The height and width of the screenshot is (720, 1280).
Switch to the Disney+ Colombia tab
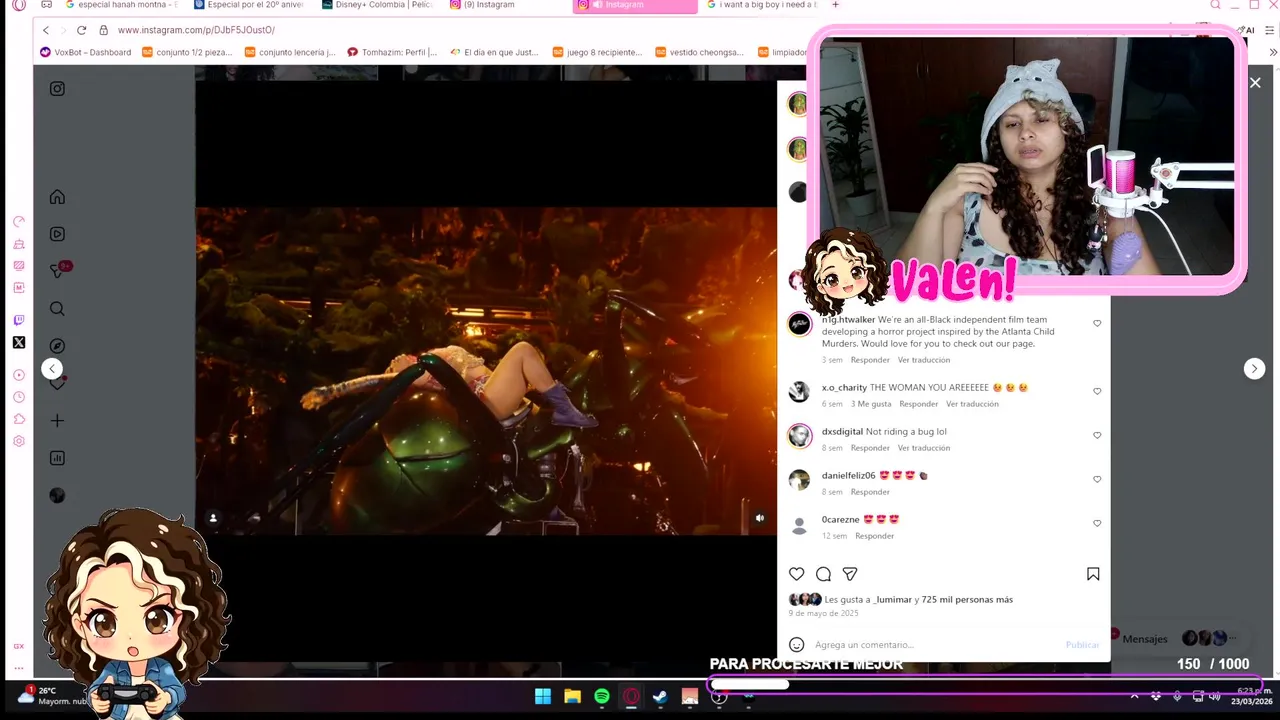tap(378, 5)
